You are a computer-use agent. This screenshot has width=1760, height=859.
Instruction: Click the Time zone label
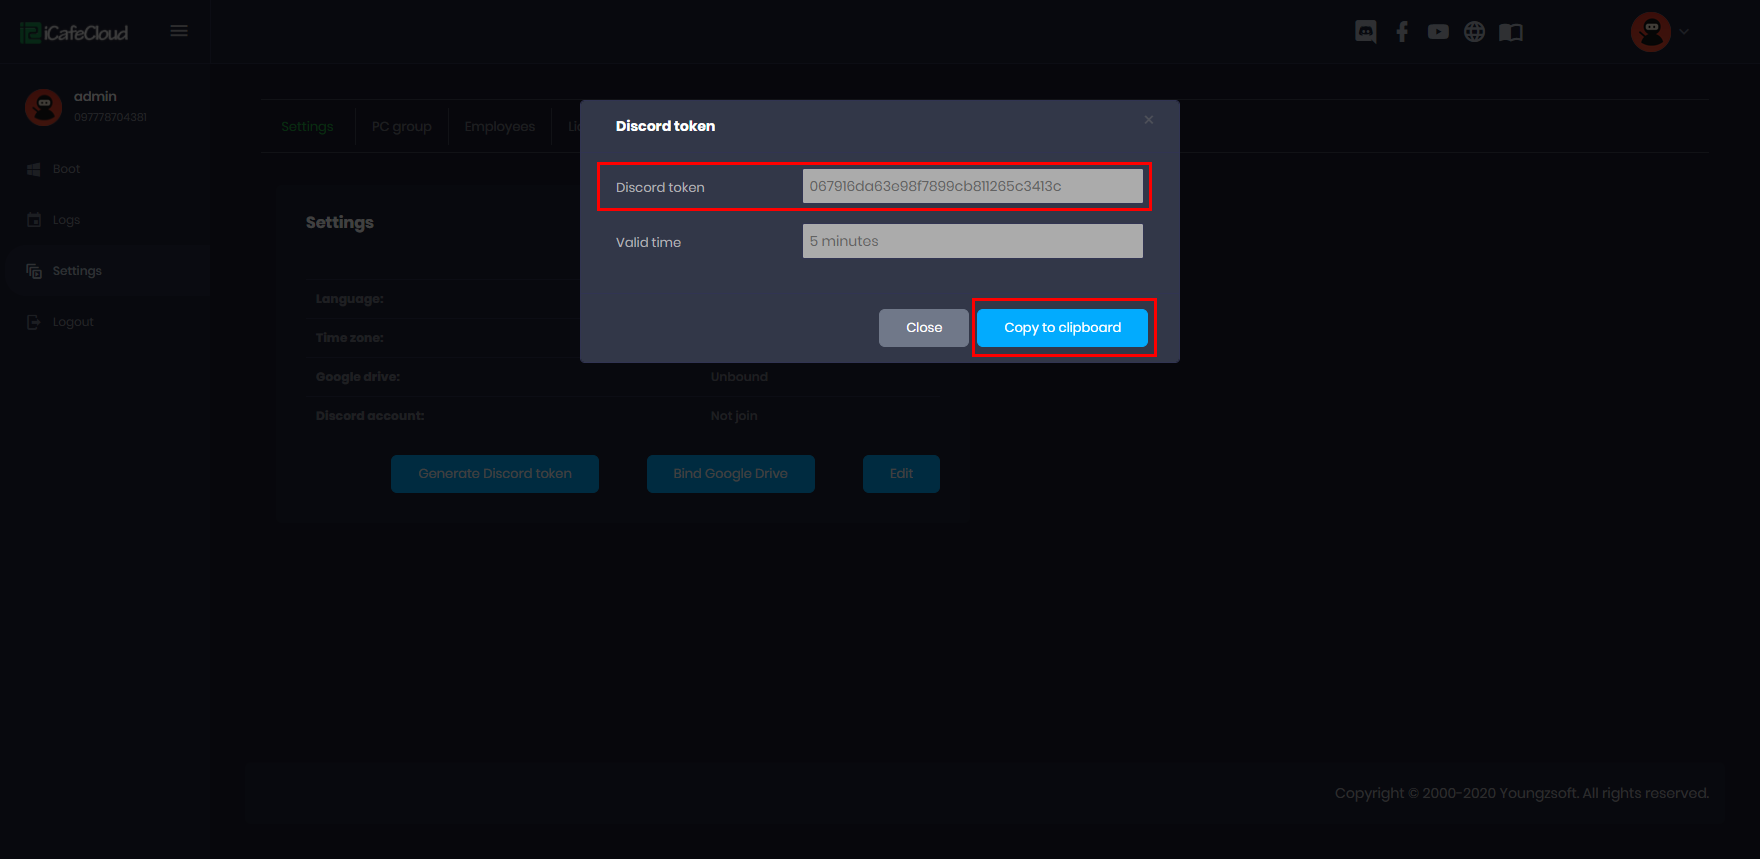point(350,338)
